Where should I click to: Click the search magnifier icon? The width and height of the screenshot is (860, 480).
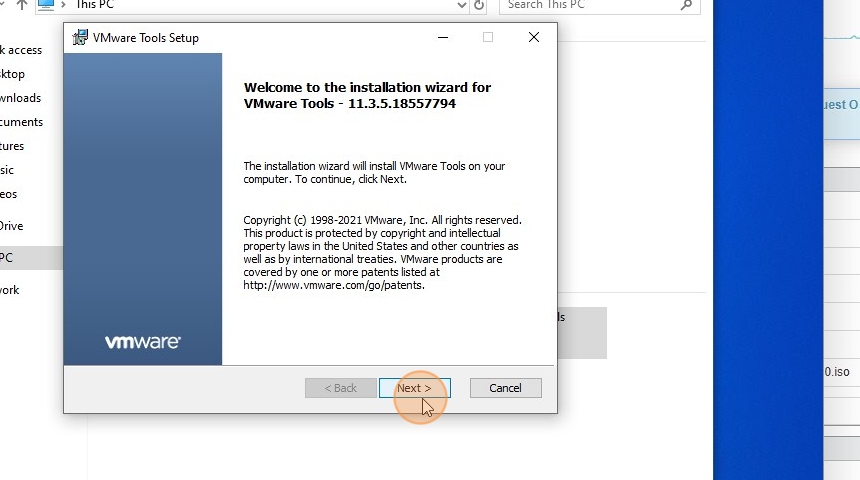point(686,5)
